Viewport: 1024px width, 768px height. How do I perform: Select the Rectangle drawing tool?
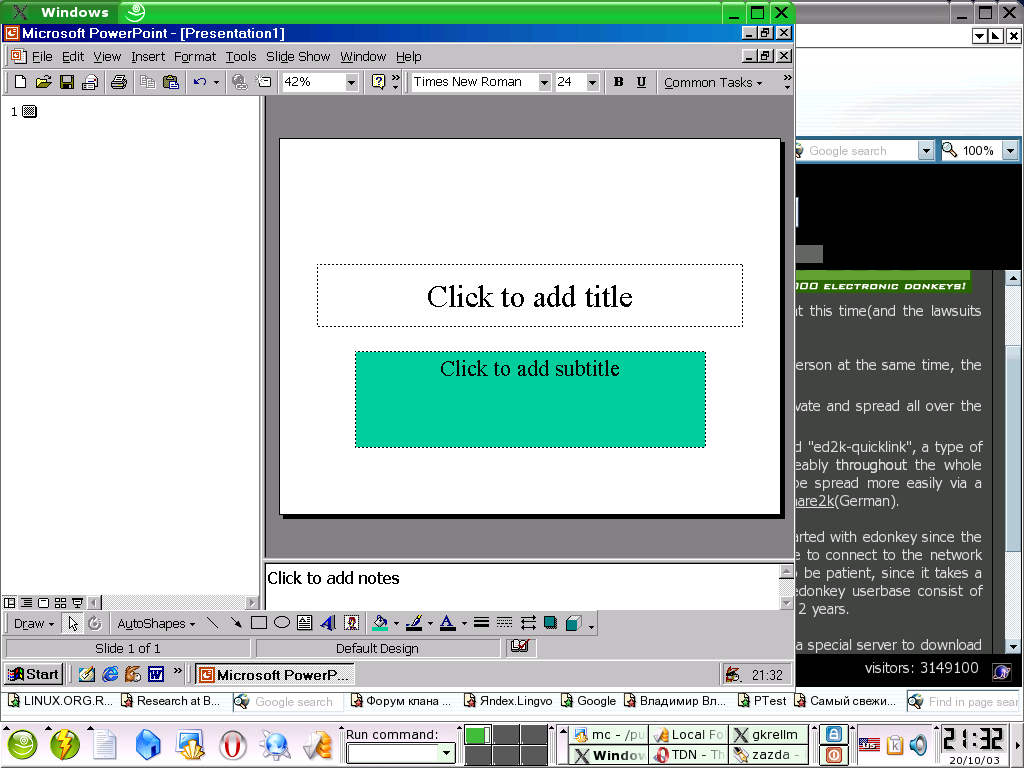click(259, 623)
